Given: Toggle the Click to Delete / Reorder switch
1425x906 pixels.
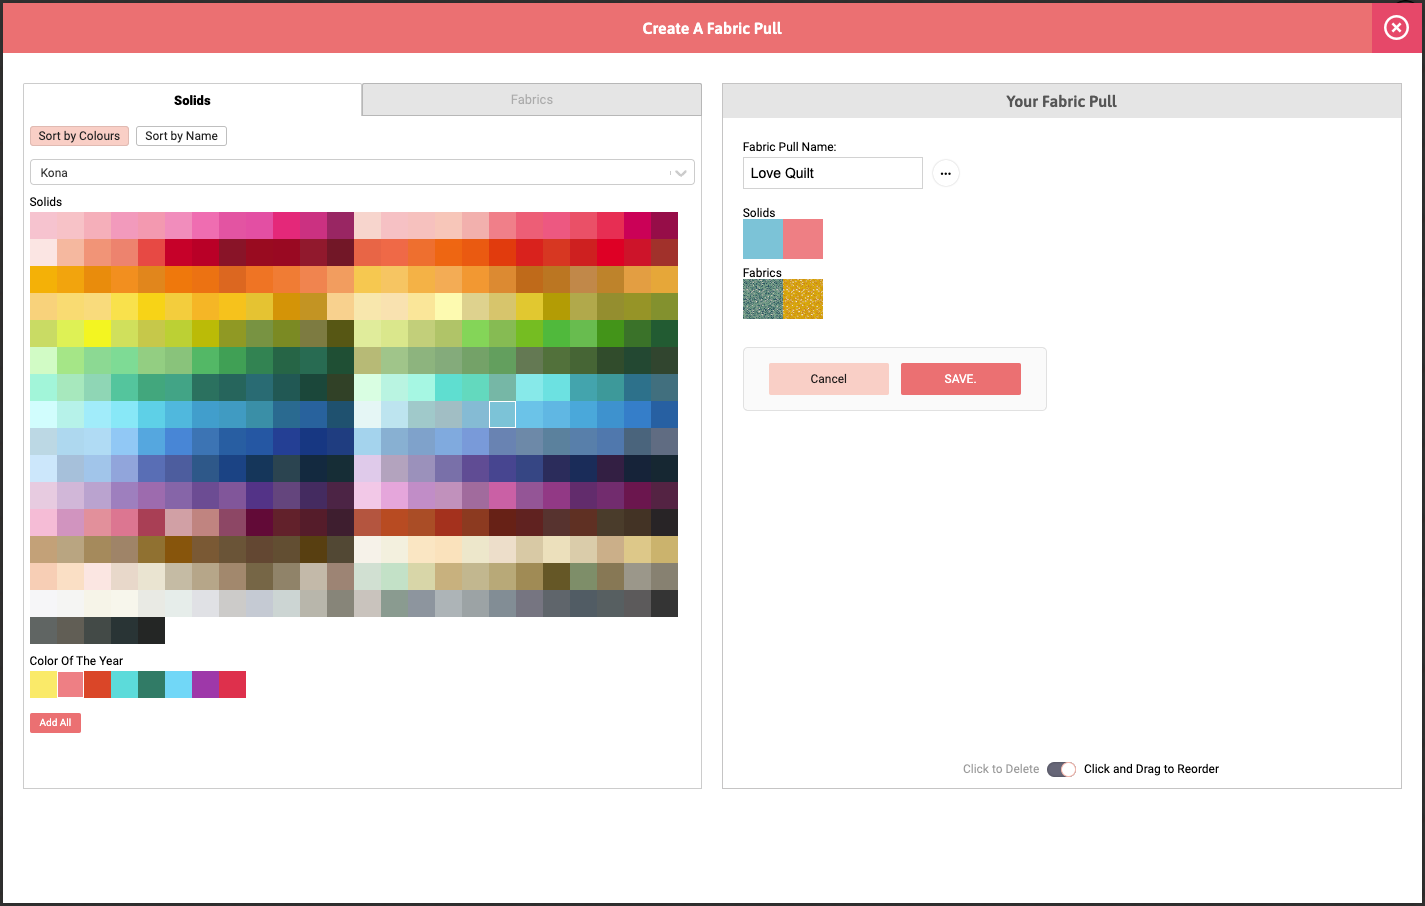Looking at the screenshot, I should tap(1061, 769).
